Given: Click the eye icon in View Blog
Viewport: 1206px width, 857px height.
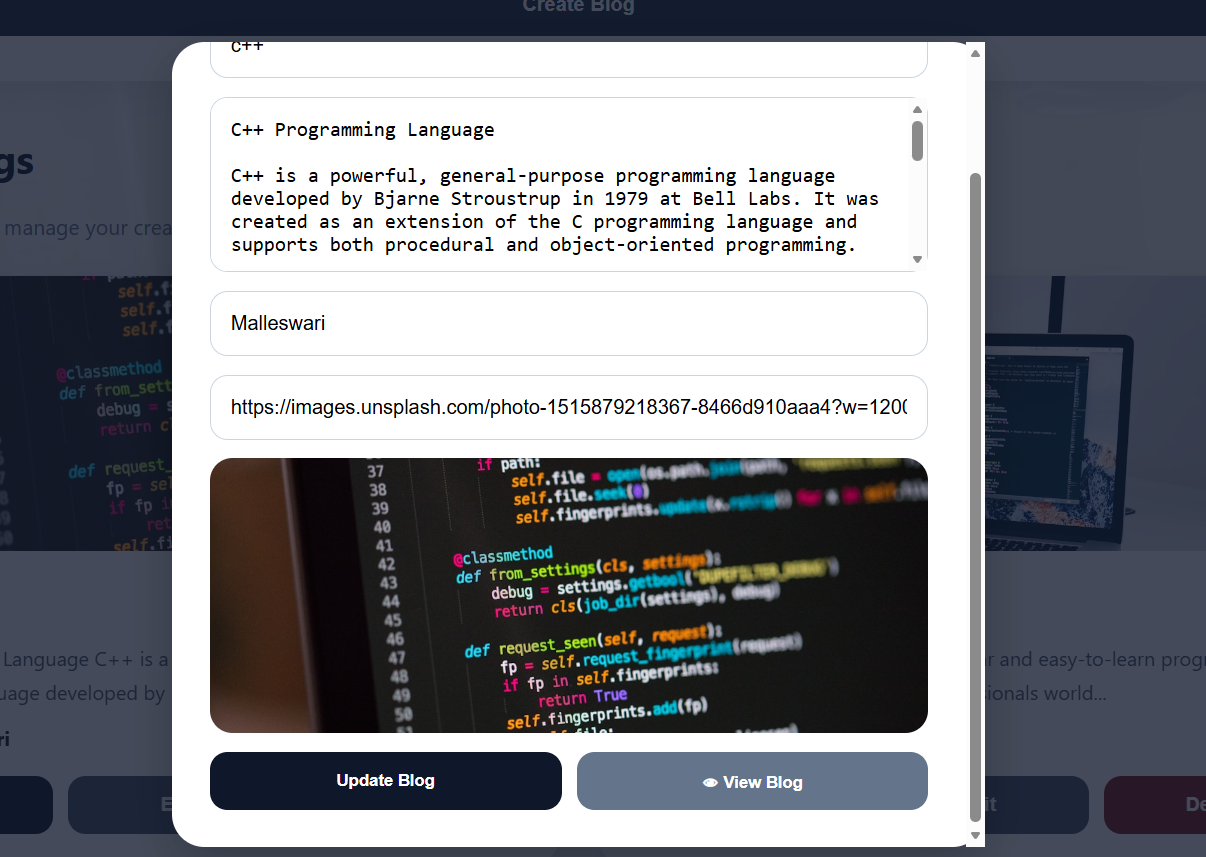Looking at the screenshot, I should (x=710, y=783).
